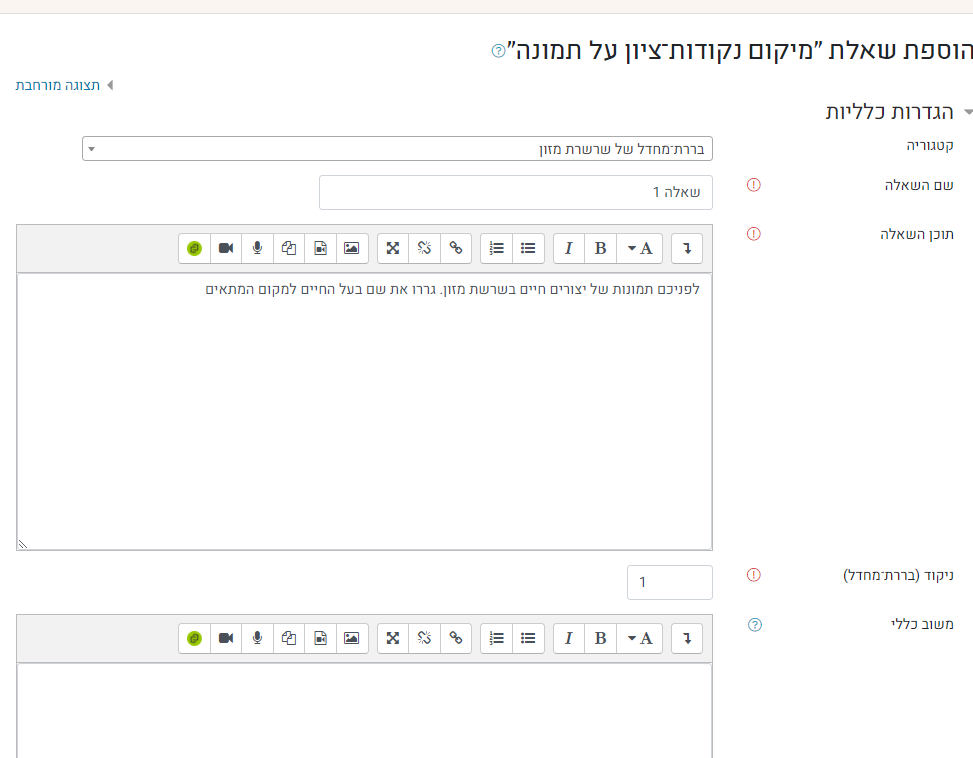The height and width of the screenshot is (758, 973).
Task: Toggle italic in the question text editor
Action: (x=569, y=248)
